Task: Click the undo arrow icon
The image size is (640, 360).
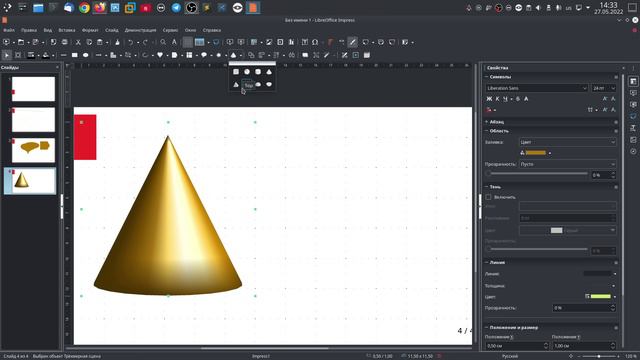Action: click(x=130, y=42)
